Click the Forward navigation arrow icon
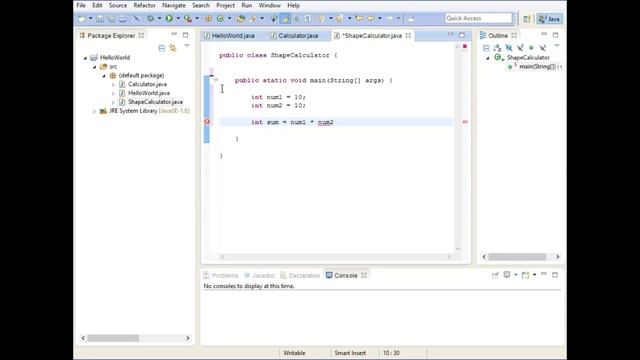The height and width of the screenshot is (360, 640). (x=389, y=18)
